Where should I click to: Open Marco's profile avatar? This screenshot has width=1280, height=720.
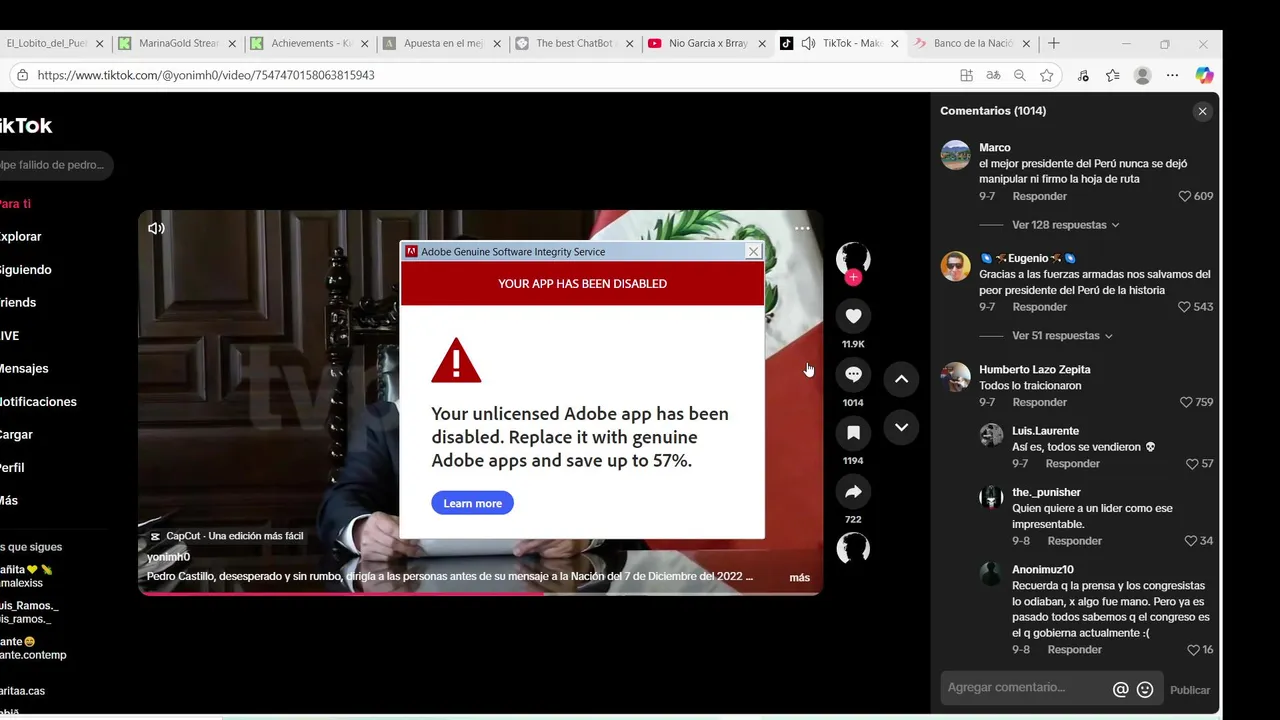point(955,155)
